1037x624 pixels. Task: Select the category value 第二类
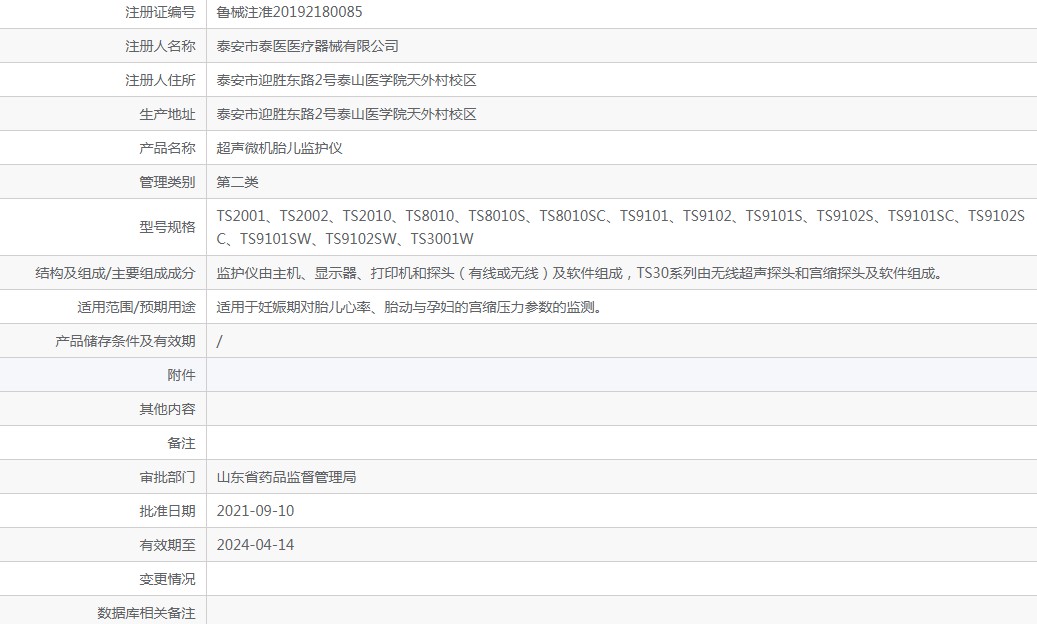tap(237, 182)
